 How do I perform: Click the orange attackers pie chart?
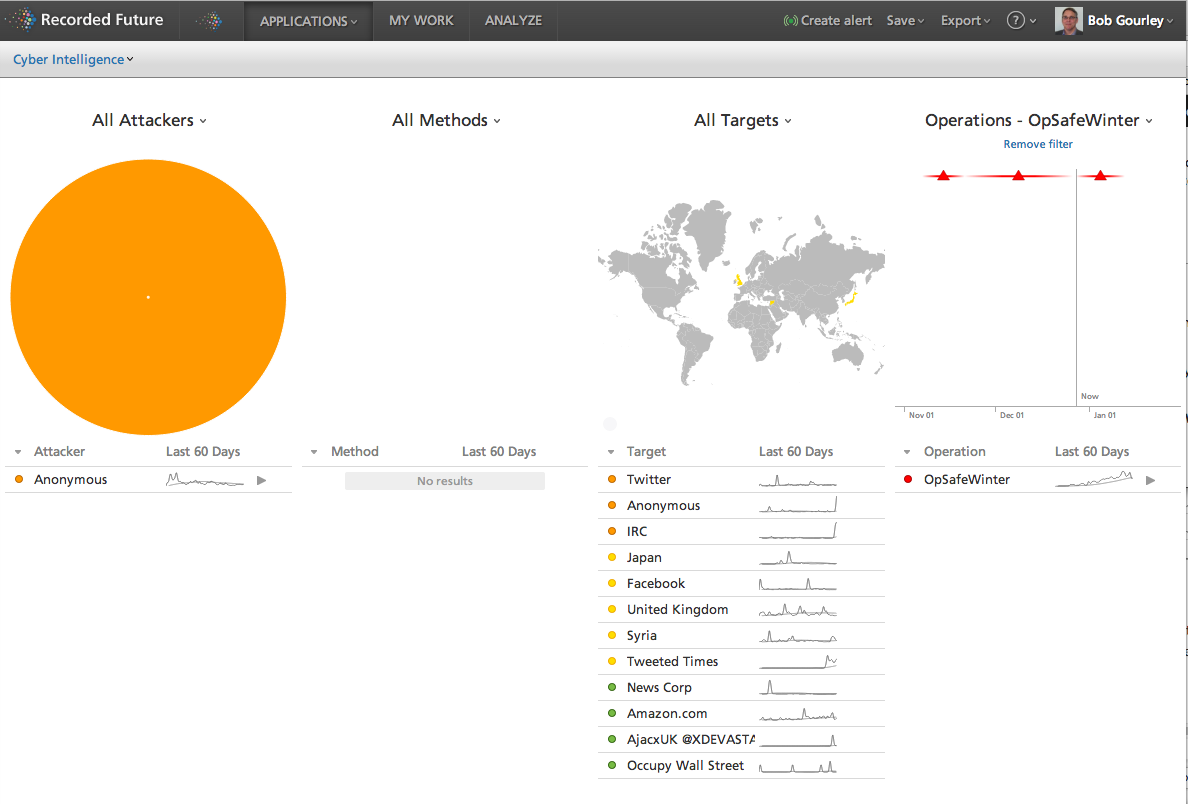pyautogui.click(x=148, y=297)
